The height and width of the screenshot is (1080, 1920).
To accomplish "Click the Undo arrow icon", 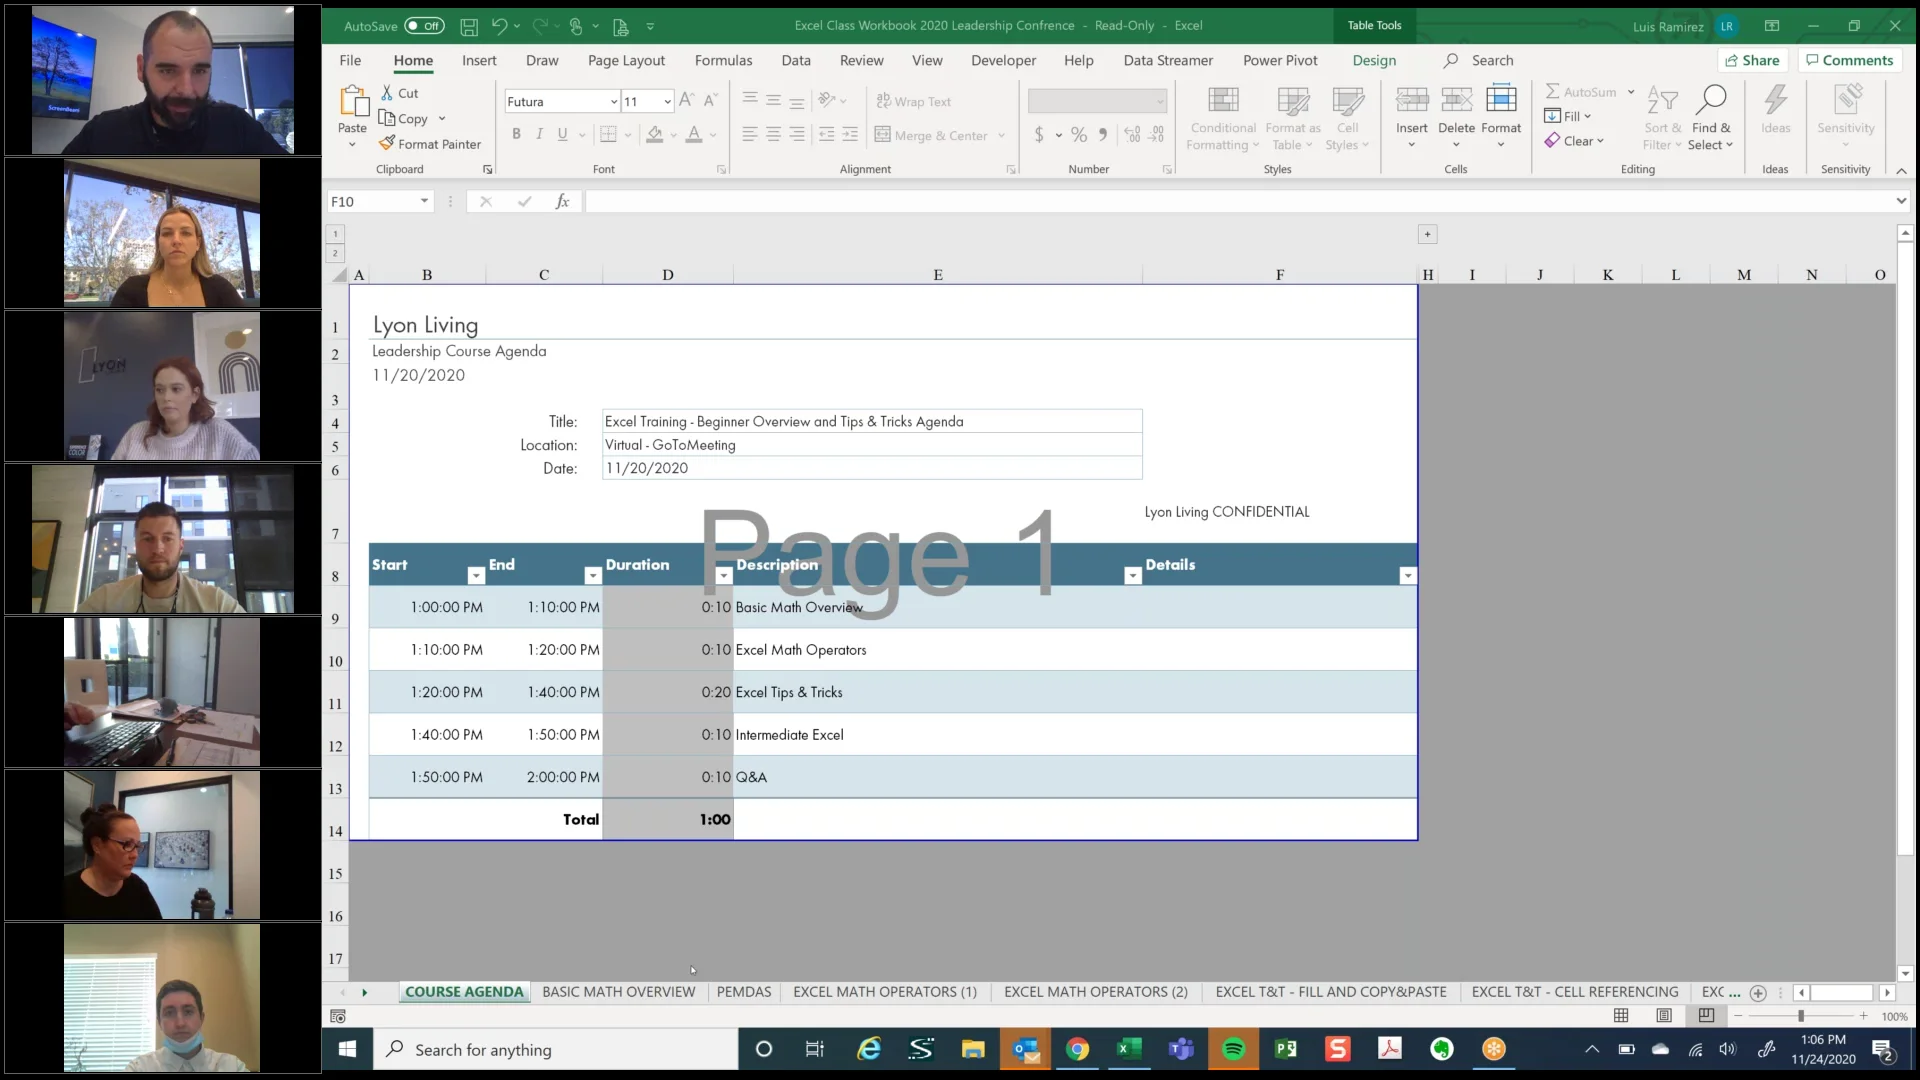I will 499,26.
